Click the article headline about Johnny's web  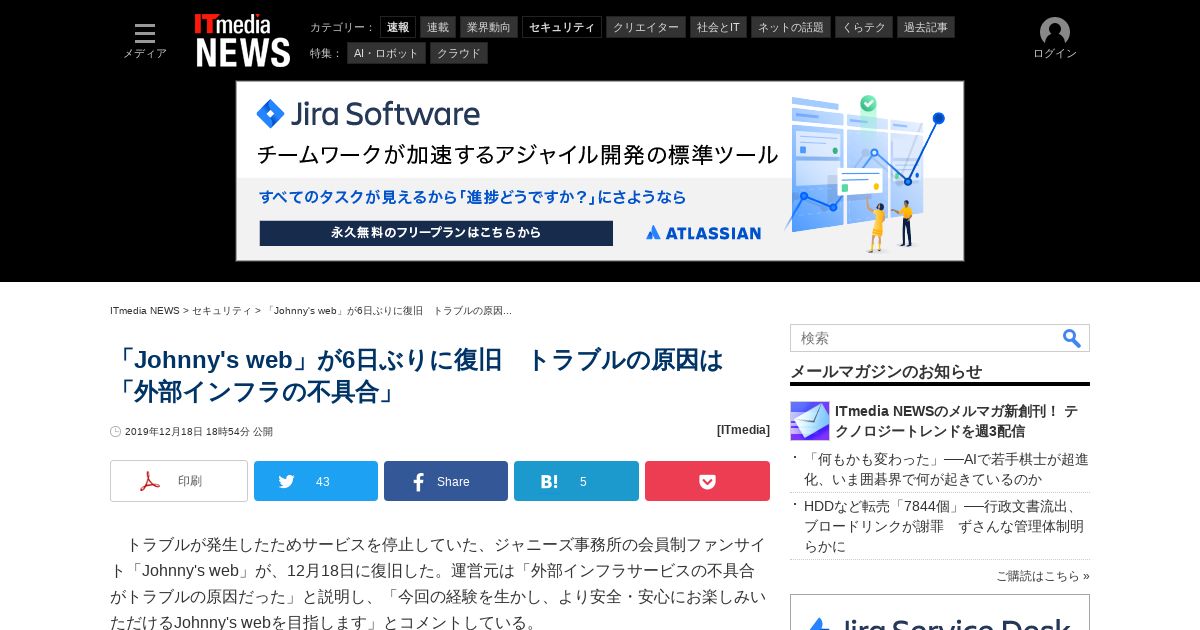coord(417,375)
